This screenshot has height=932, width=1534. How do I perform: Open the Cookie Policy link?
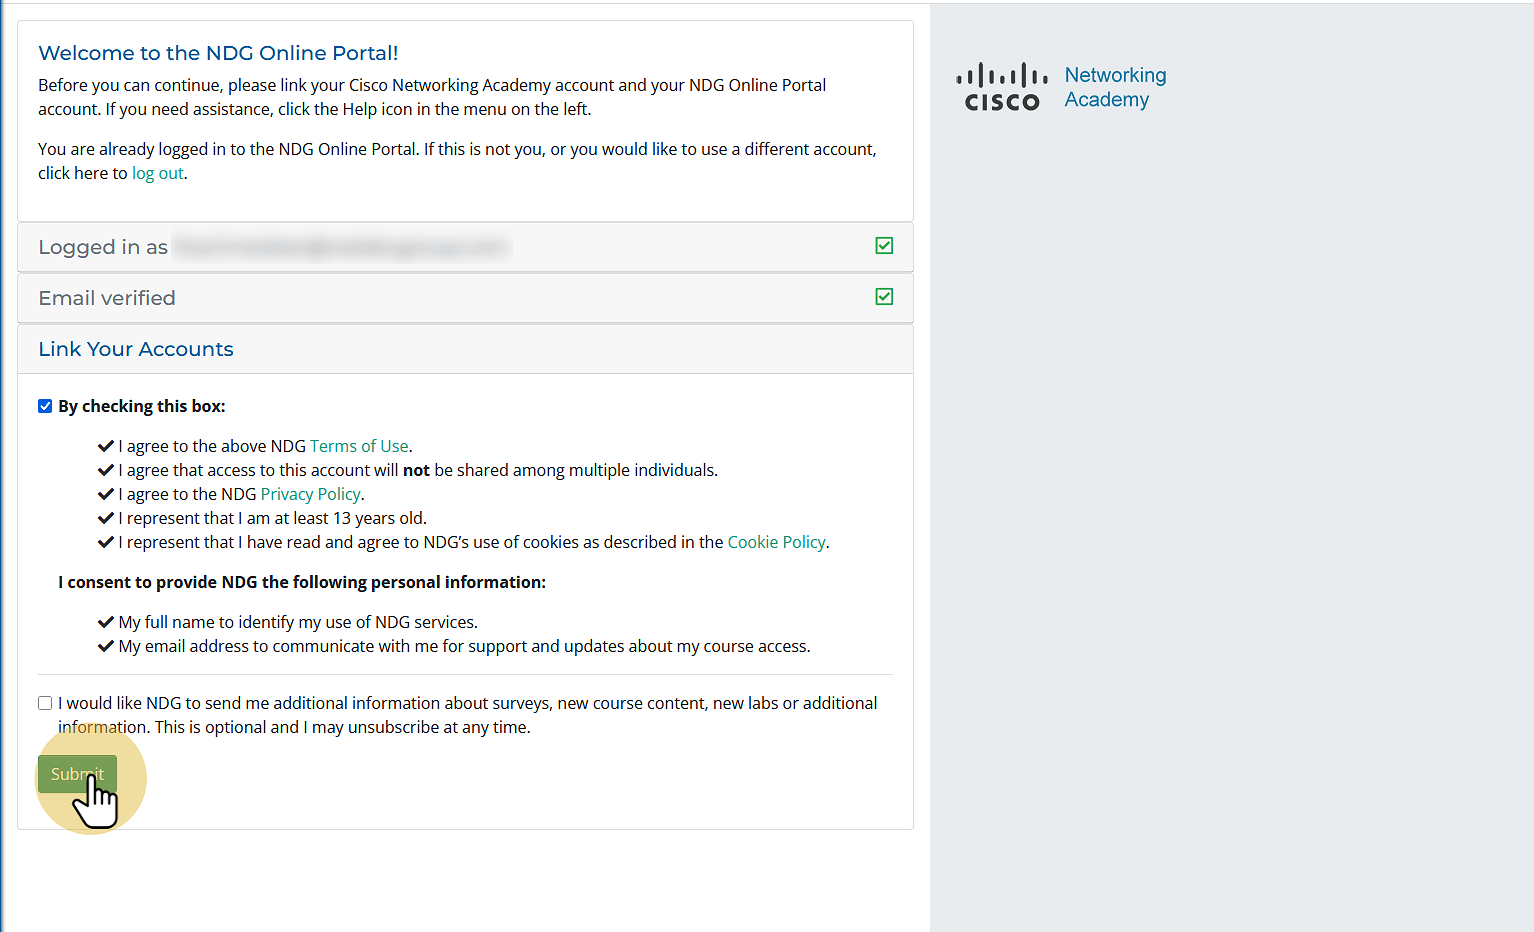[x=776, y=542]
